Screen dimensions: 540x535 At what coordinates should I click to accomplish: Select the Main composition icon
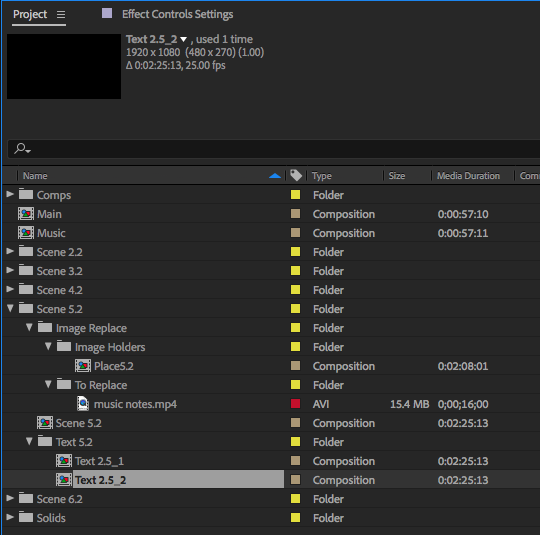26,214
